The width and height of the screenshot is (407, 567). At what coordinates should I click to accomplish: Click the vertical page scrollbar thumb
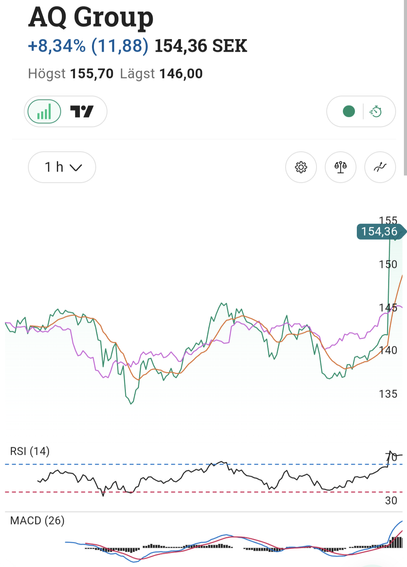pyautogui.click(x=405, y=88)
